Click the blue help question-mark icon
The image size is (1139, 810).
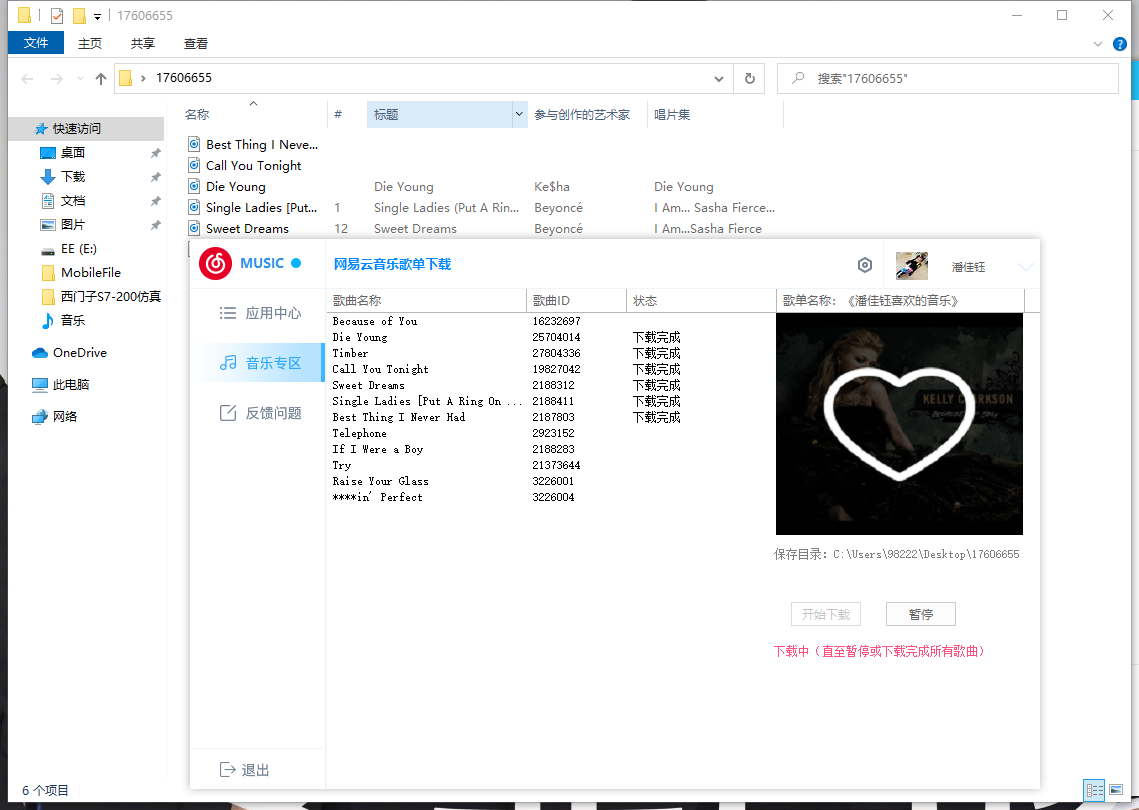1120,43
